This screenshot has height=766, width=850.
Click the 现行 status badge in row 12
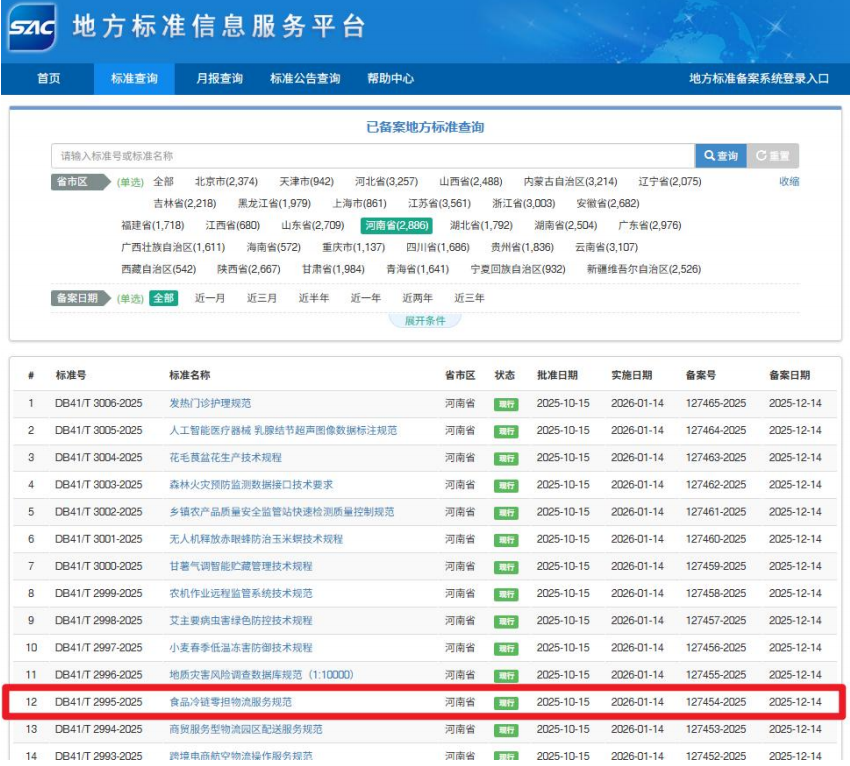(506, 703)
